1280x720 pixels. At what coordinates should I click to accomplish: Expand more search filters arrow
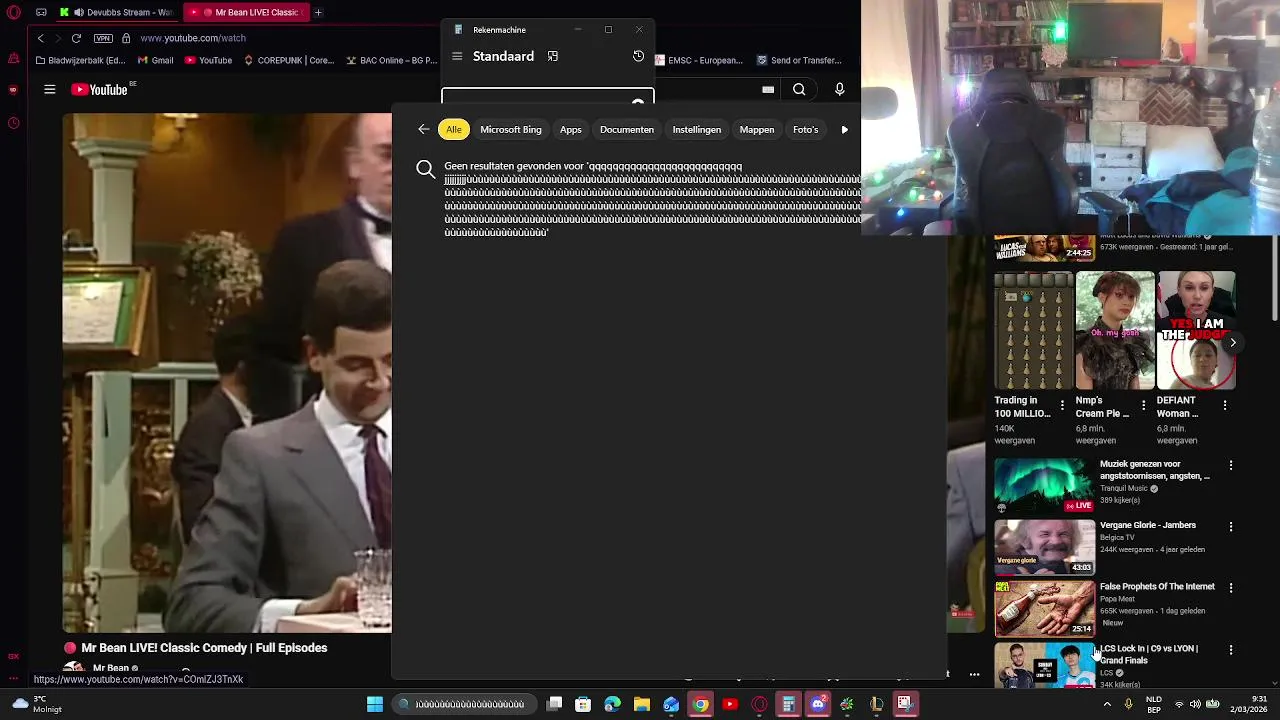tap(845, 129)
